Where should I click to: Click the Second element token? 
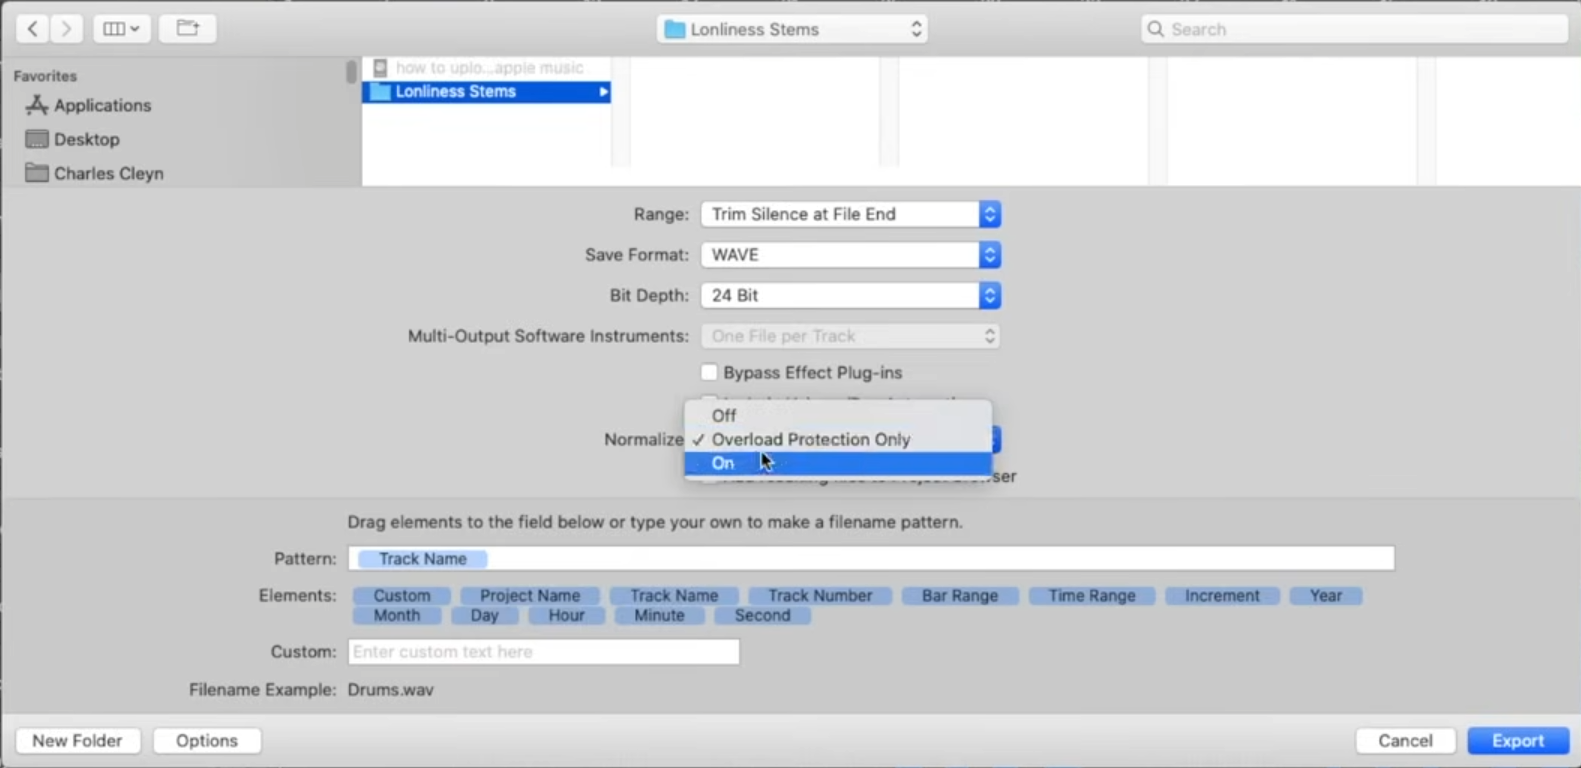(x=762, y=615)
